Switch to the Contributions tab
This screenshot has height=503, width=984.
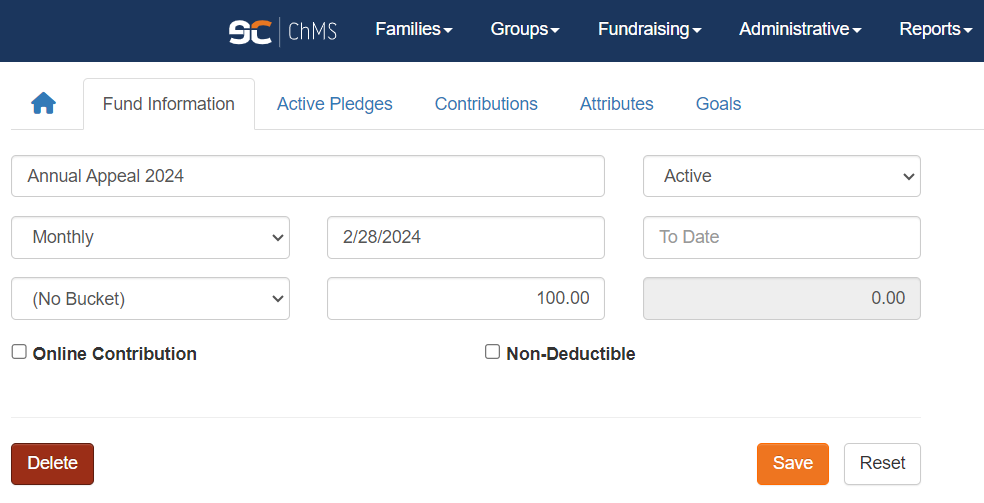tap(486, 104)
